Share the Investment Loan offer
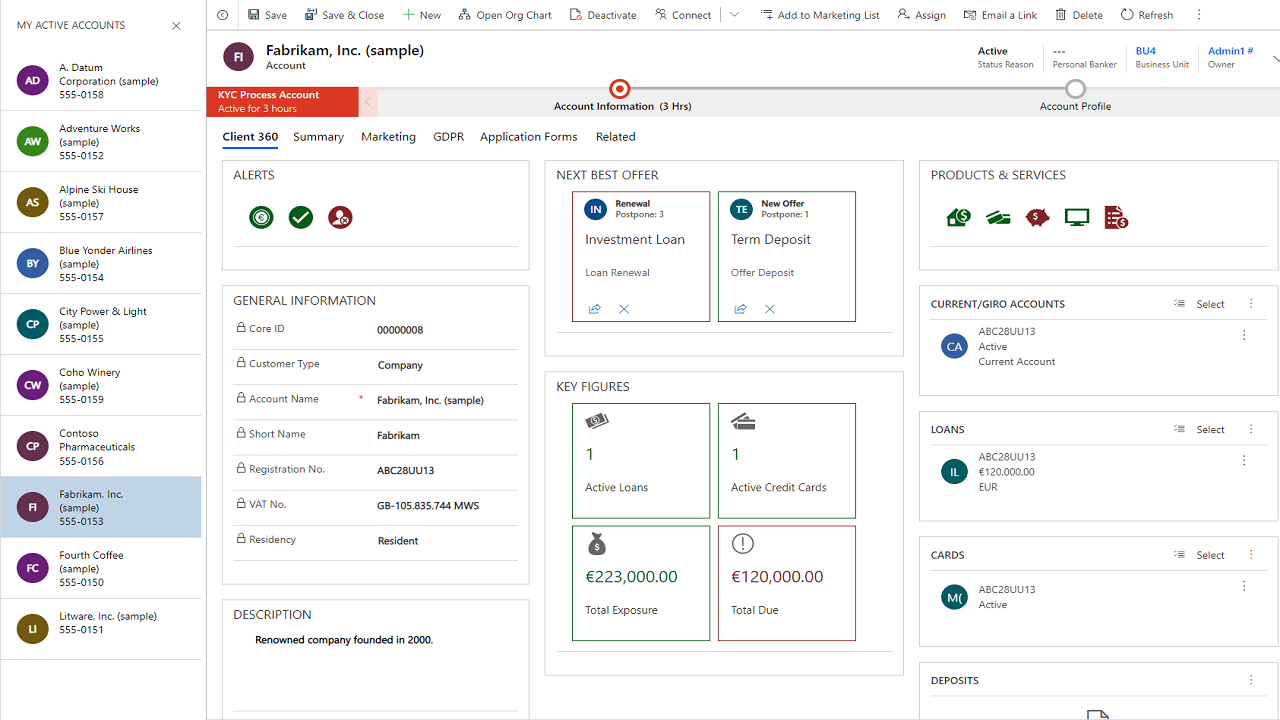This screenshot has height=720, width=1280. pos(595,309)
